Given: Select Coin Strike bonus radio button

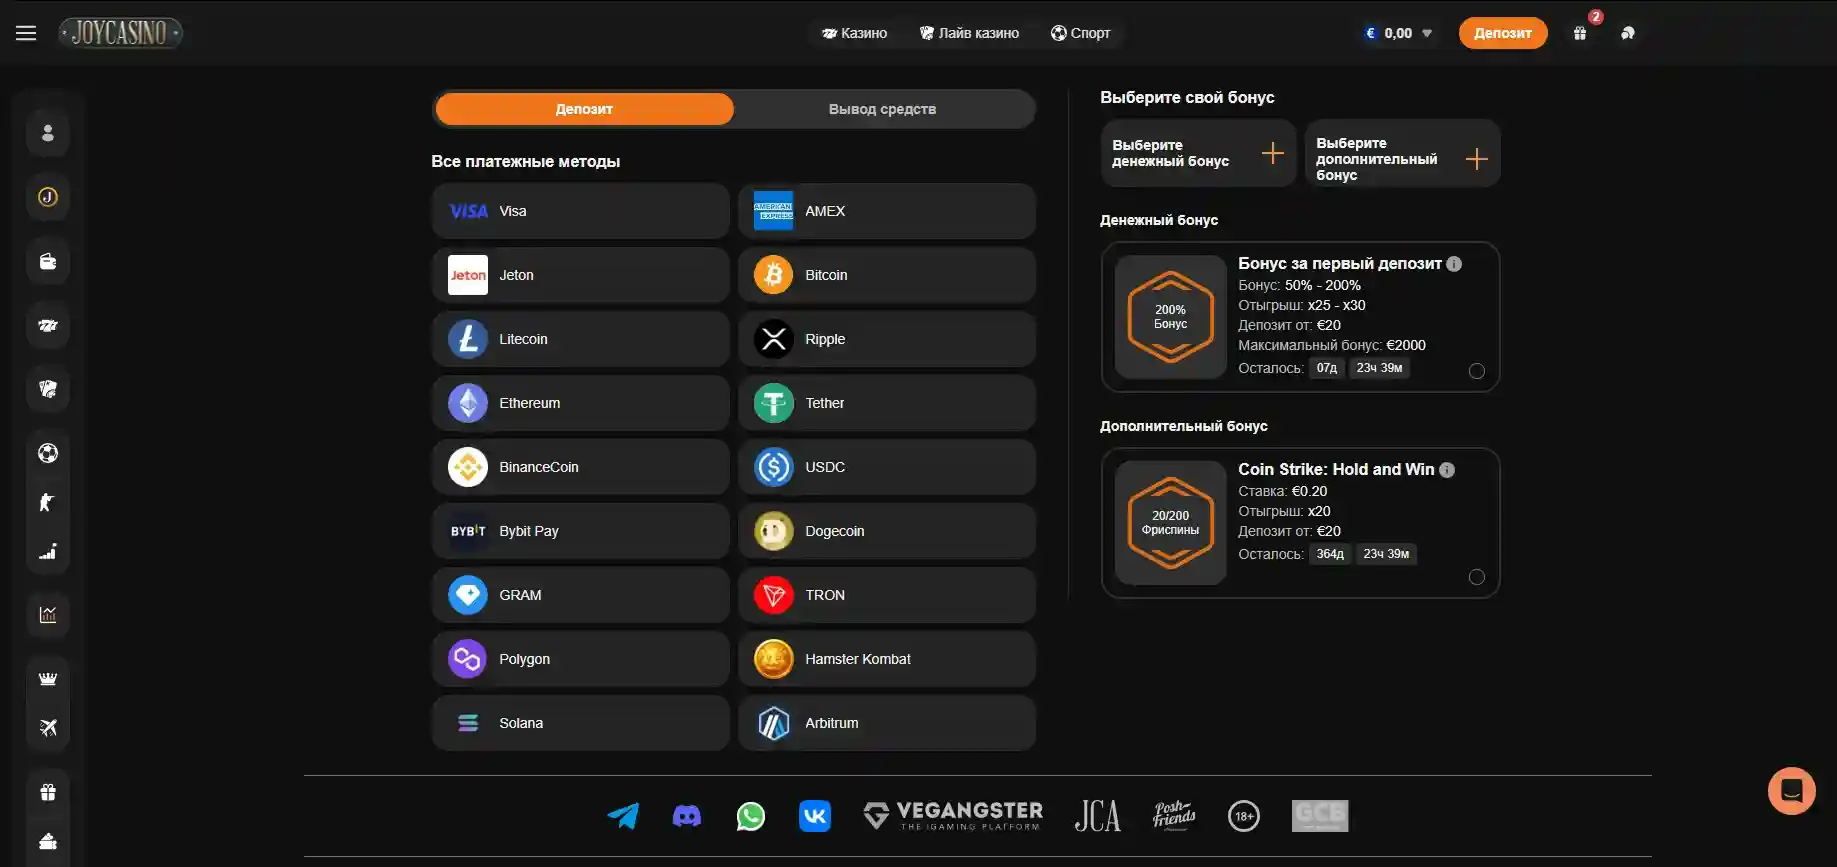Looking at the screenshot, I should click(x=1477, y=577).
